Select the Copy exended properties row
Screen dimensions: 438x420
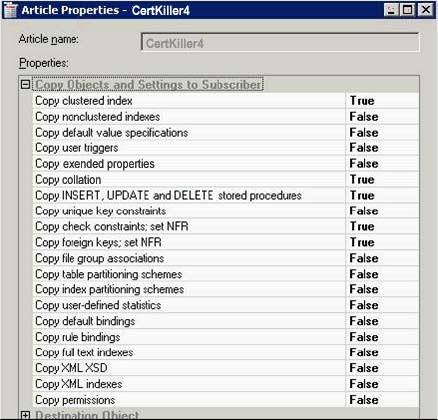(226, 164)
